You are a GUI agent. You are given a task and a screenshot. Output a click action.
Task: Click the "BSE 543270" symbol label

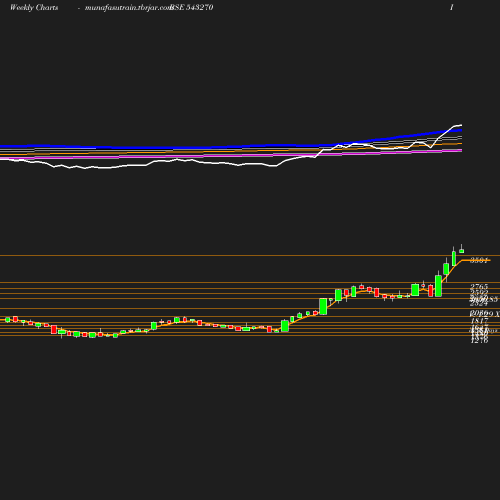click(192, 8)
